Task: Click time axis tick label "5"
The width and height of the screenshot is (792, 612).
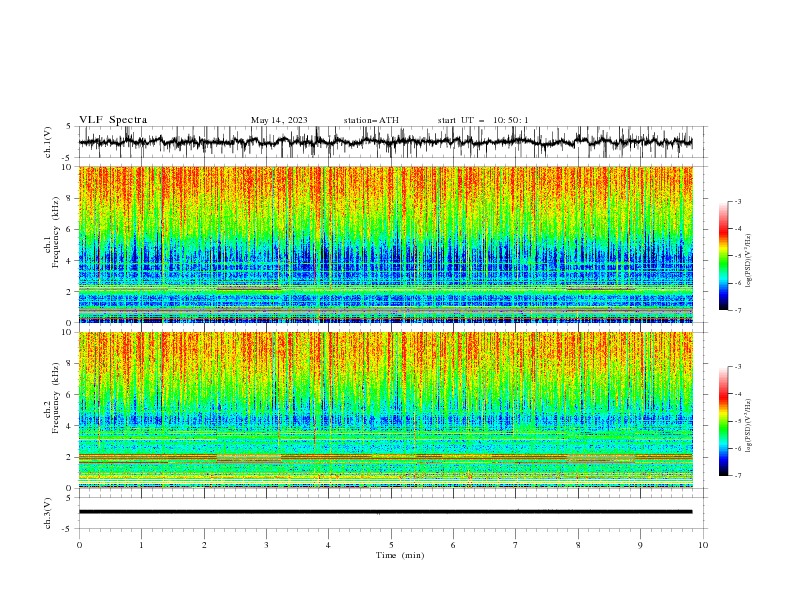Action: (391, 545)
